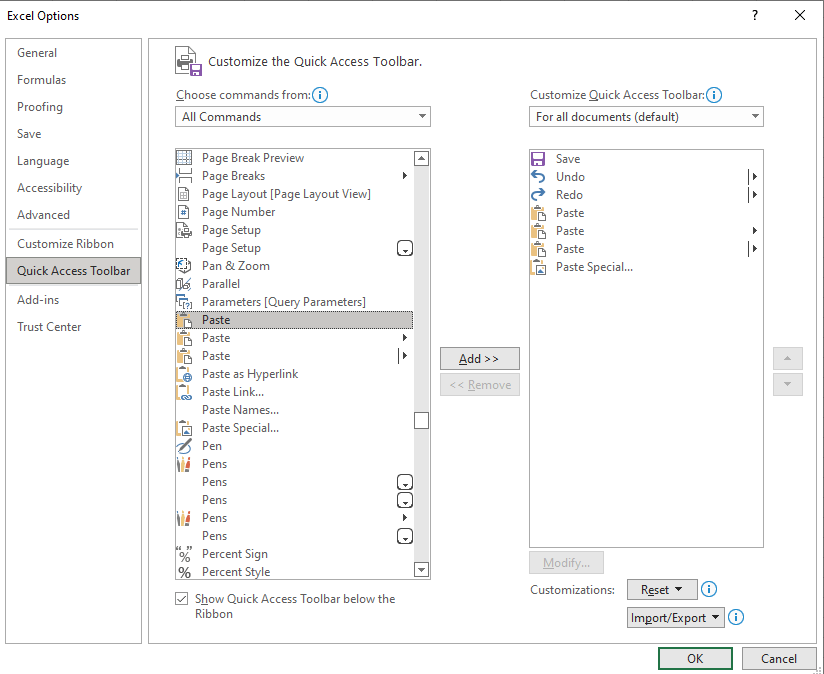The width and height of the screenshot is (824, 674).
Task: Select the Save icon in toolbar list
Action: (x=538, y=159)
